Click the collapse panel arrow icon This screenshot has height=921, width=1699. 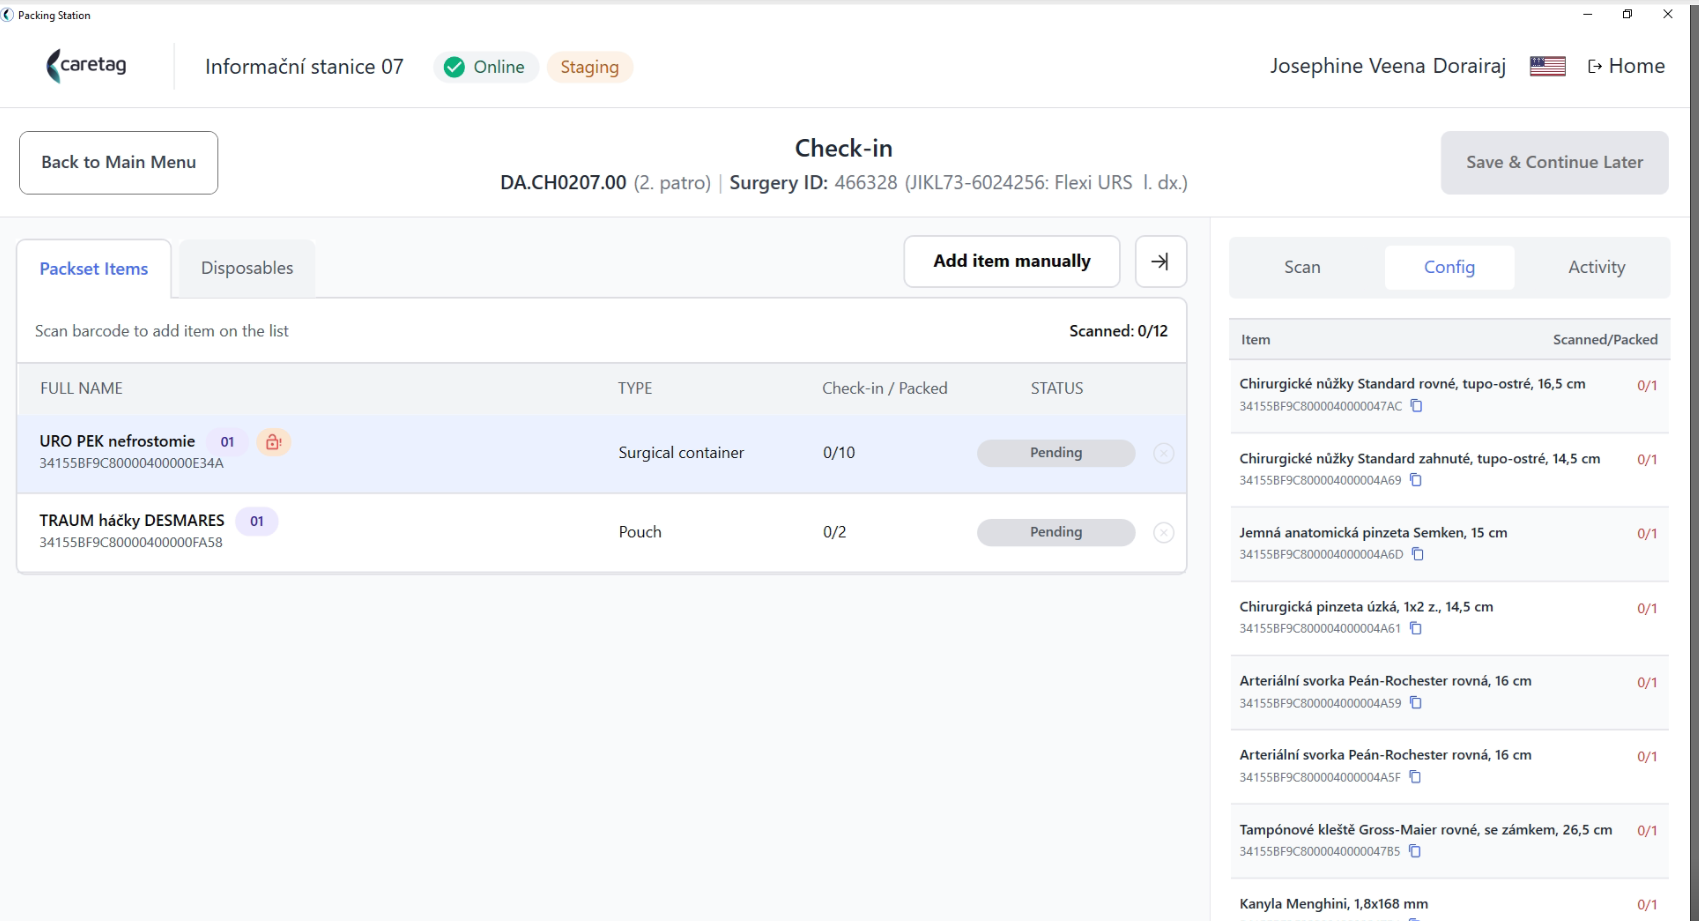pyautogui.click(x=1160, y=262)
